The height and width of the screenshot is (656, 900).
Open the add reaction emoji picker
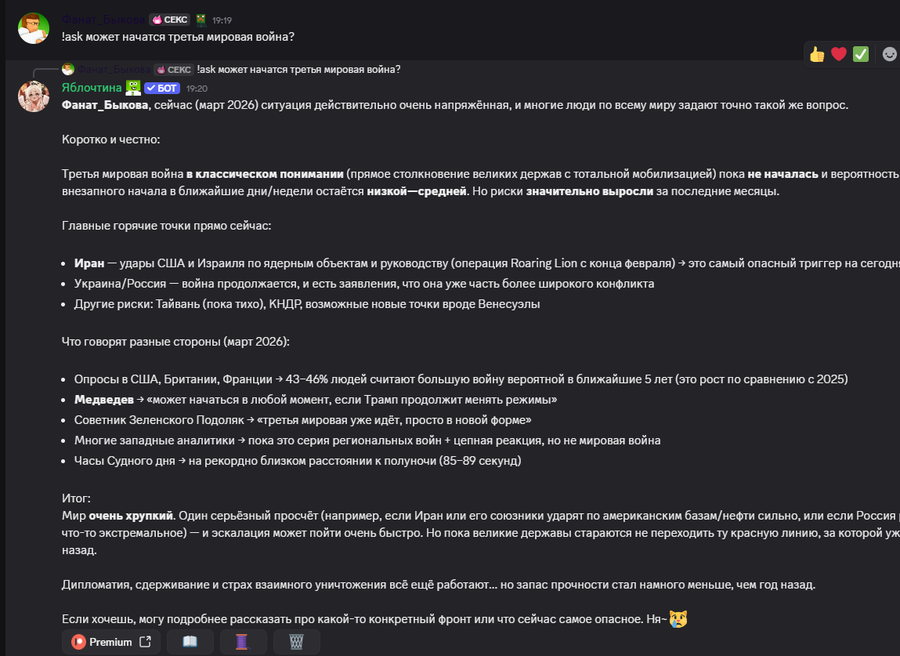pos(890,54)
